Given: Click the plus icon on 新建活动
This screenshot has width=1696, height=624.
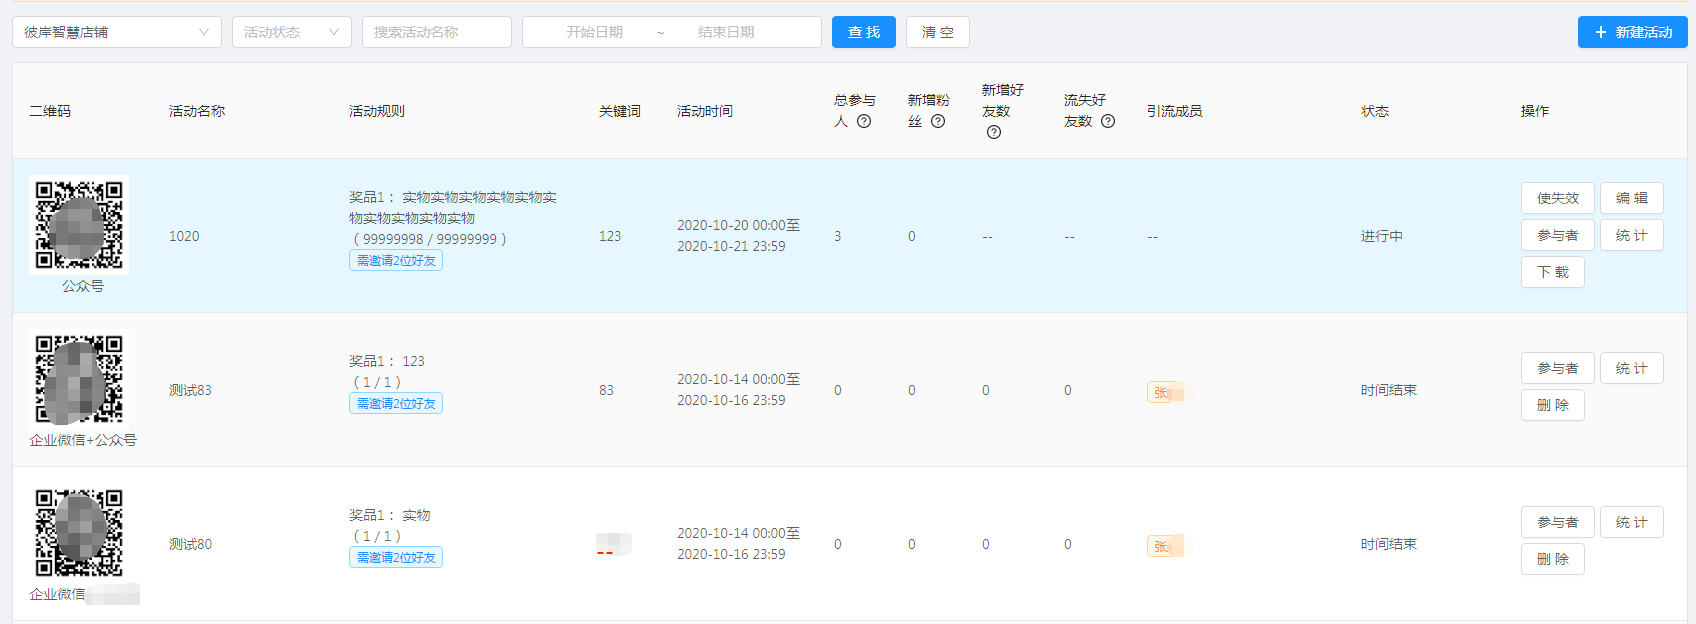Looking at the screenshot, I should point(1601,32).
